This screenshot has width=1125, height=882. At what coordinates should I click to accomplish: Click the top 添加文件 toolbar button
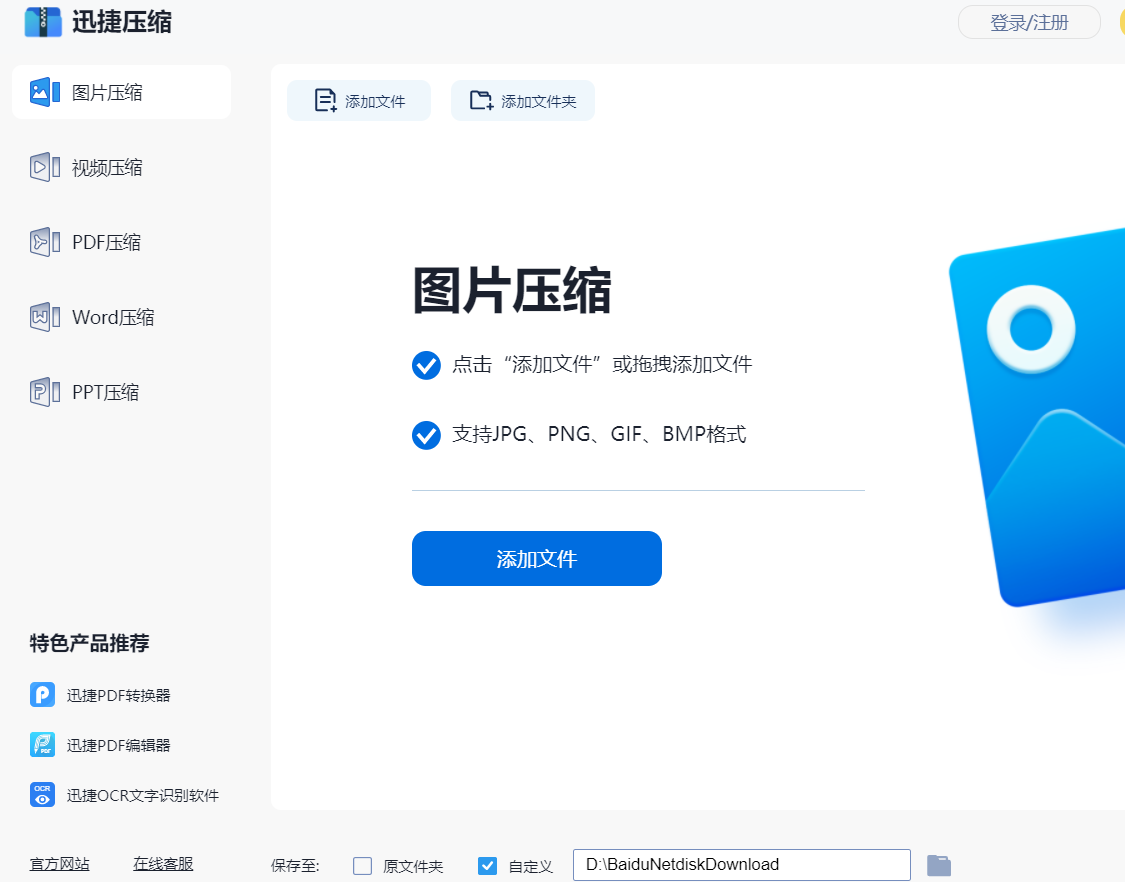(x=359, y=100)
